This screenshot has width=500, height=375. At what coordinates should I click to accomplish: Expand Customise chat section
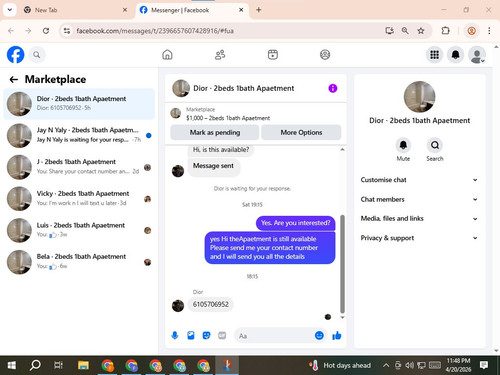tap(419, 180)
